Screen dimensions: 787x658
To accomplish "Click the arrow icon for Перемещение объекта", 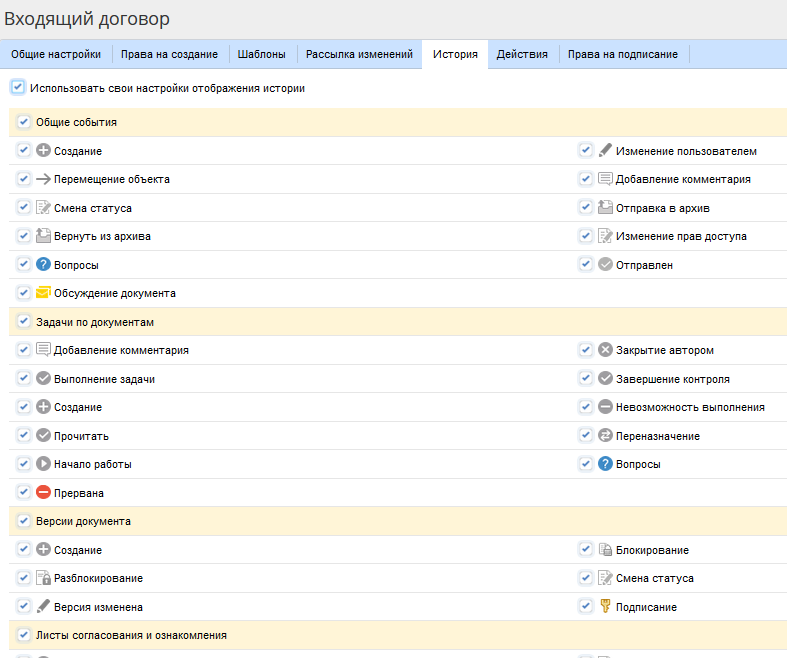I will pyautogui.click(x=43, y=180).
